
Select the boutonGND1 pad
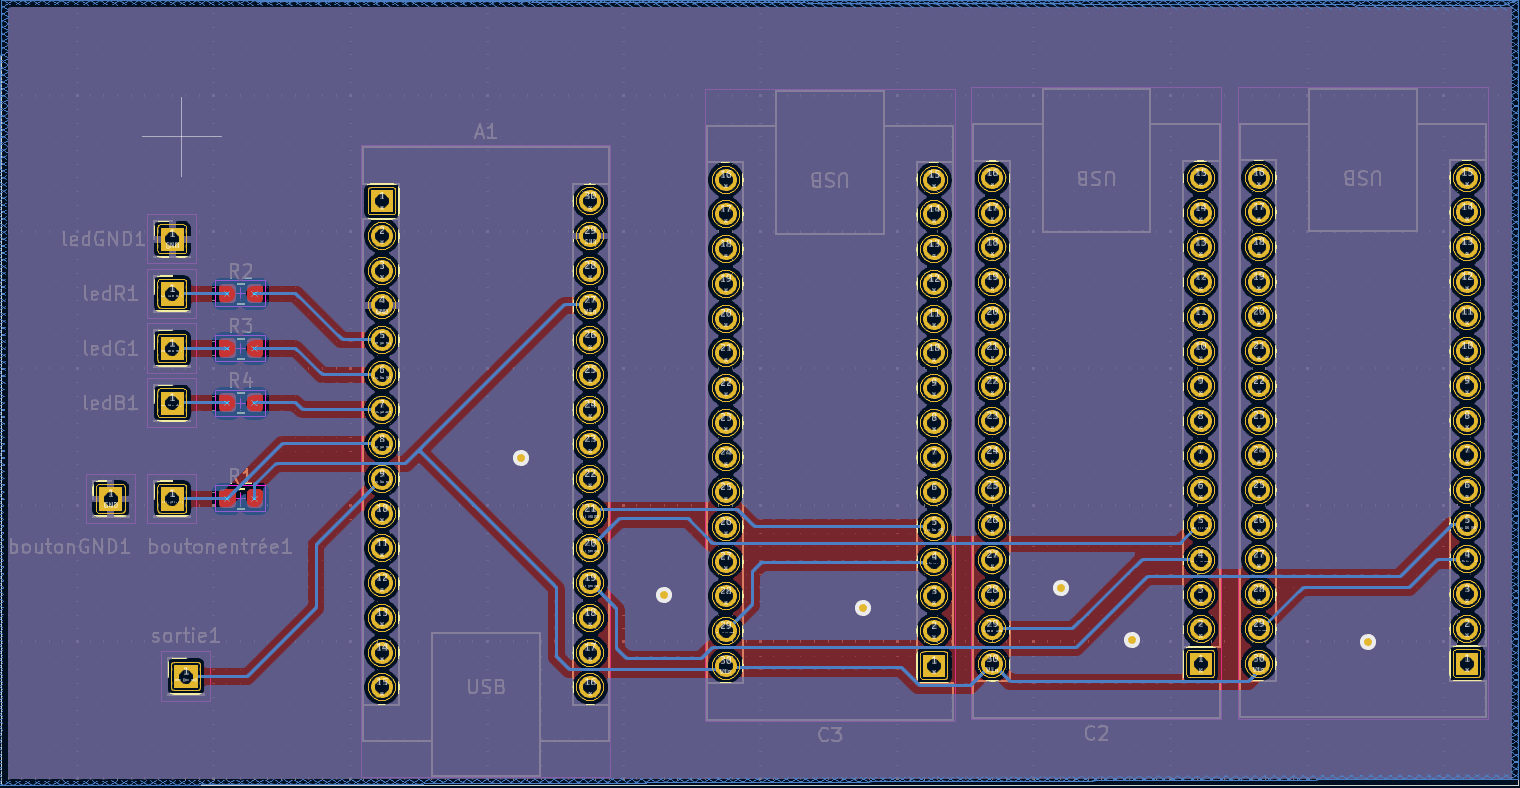(110, 498)
